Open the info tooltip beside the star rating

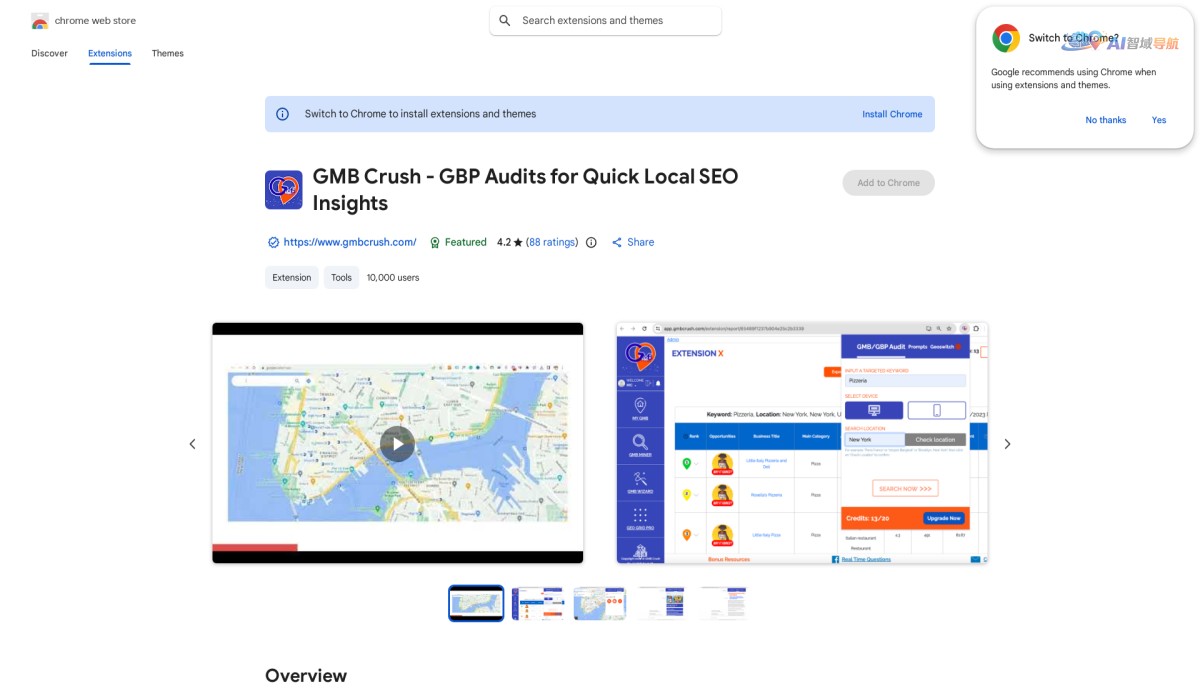(591, 242)
